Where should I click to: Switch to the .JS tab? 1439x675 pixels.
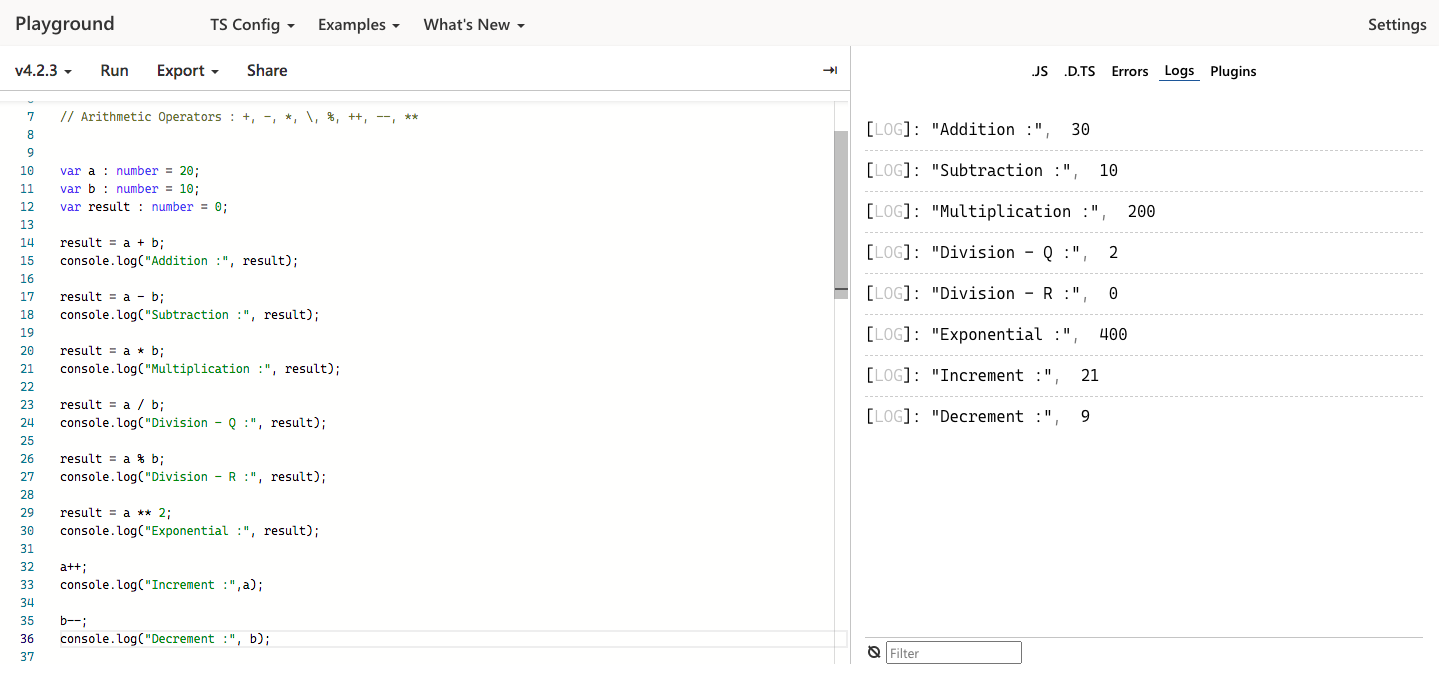click(x=1040, y=72)
